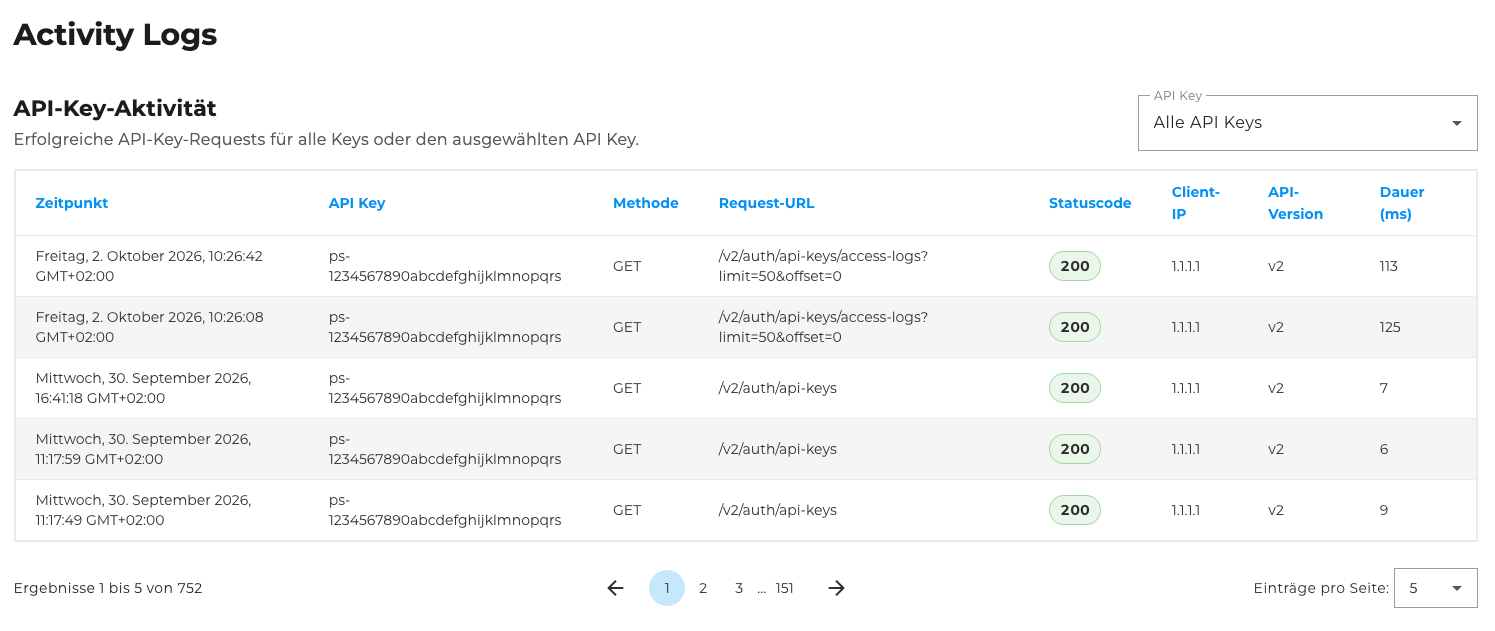Open the Einträge pro Seite dropdown

click(1435, 588)
